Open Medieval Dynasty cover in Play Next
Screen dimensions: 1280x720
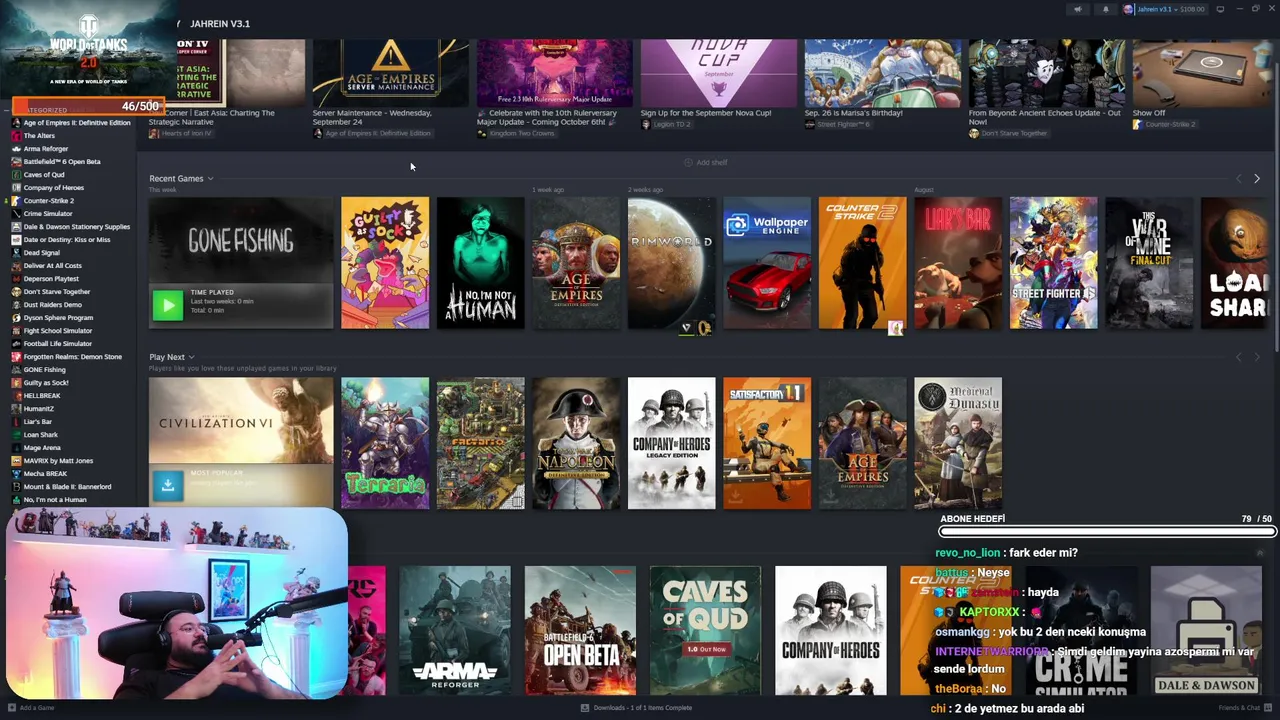[x=958, y=443]
